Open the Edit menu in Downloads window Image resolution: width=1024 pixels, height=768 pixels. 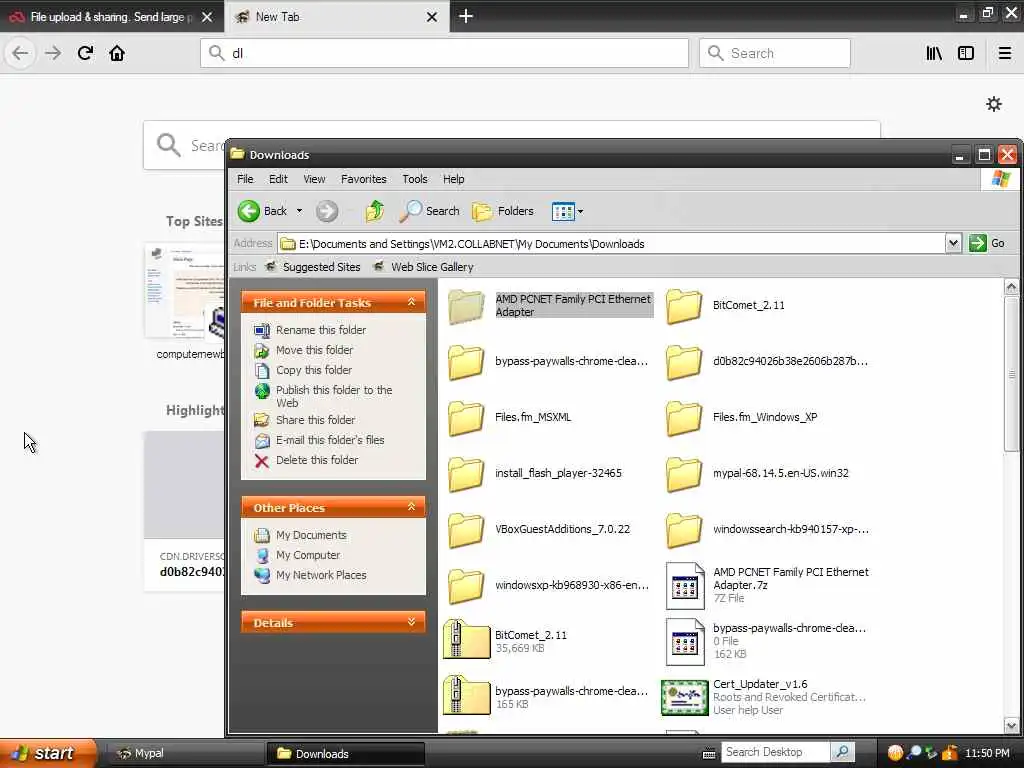click(x=278, y=179)
